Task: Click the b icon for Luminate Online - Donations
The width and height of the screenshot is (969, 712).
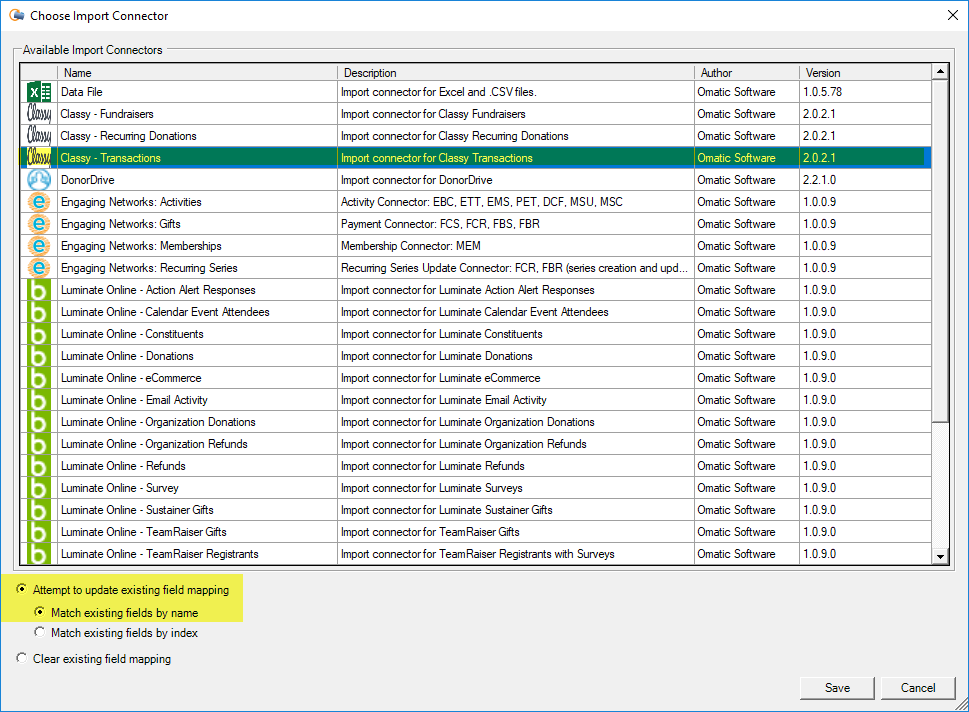Action: click(x=37, y=355)
